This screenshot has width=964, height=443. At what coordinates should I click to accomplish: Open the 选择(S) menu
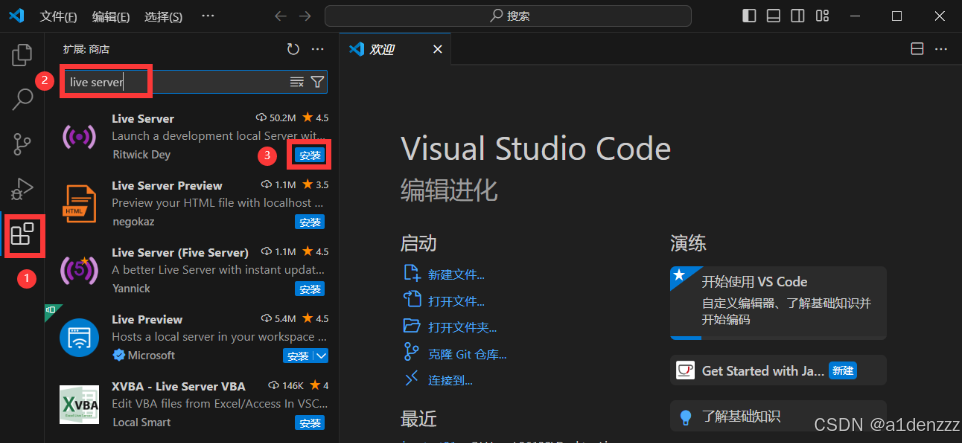[x=164, y=17]
